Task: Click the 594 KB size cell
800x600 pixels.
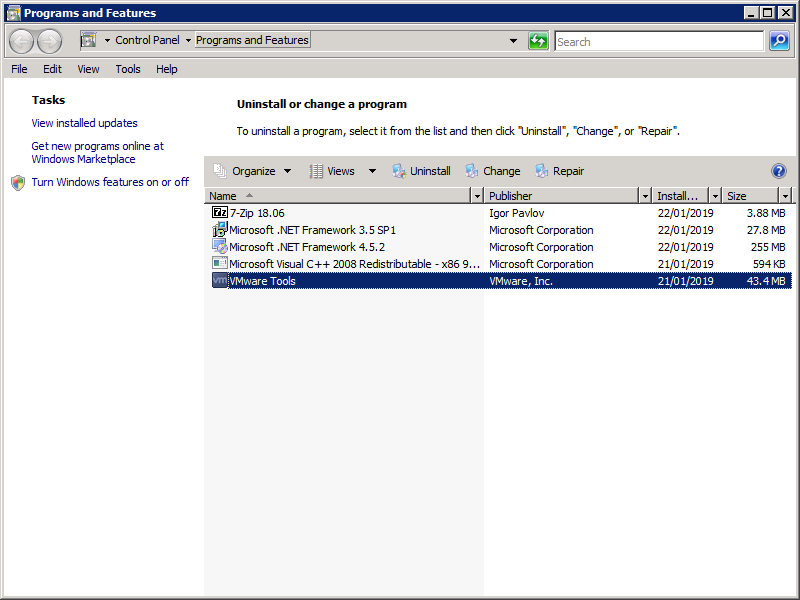Action: 769,264
